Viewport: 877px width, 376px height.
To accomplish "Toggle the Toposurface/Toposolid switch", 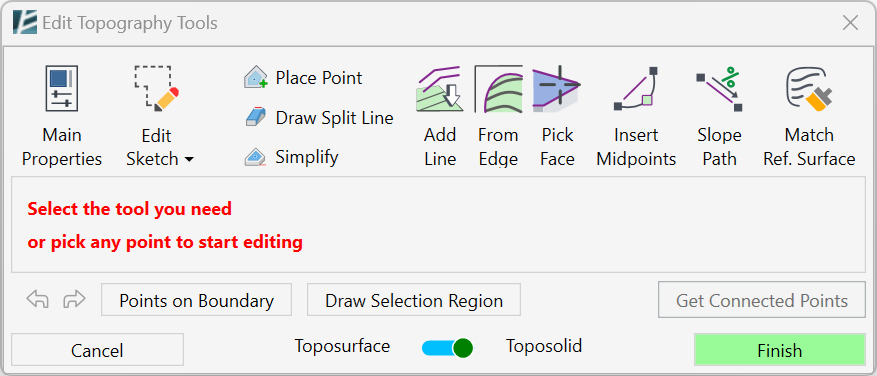I will (x=447, y=348).
